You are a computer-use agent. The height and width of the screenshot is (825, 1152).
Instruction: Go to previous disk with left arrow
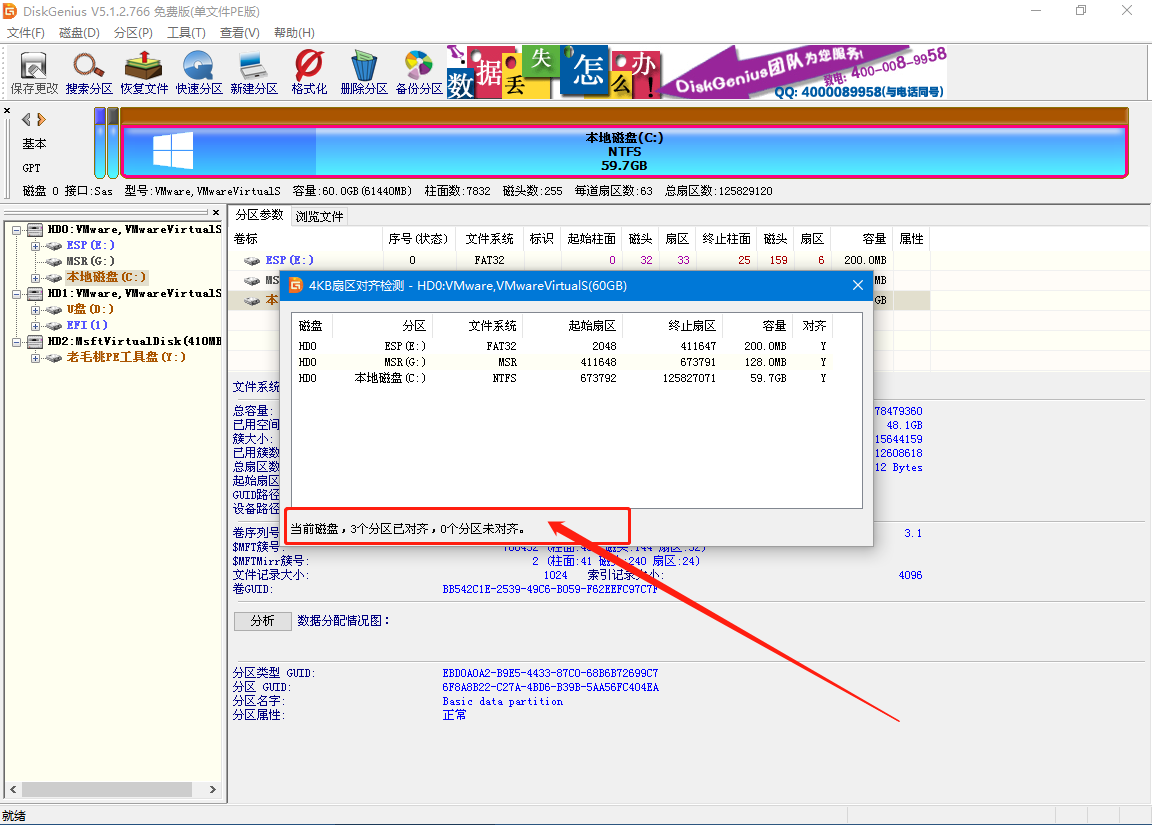[26, 119]
